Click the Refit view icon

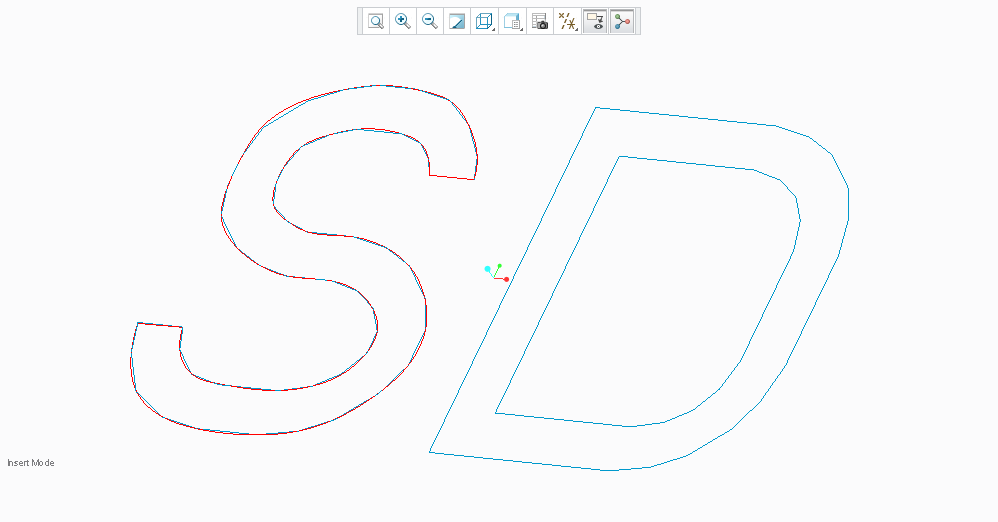(376, 21)
